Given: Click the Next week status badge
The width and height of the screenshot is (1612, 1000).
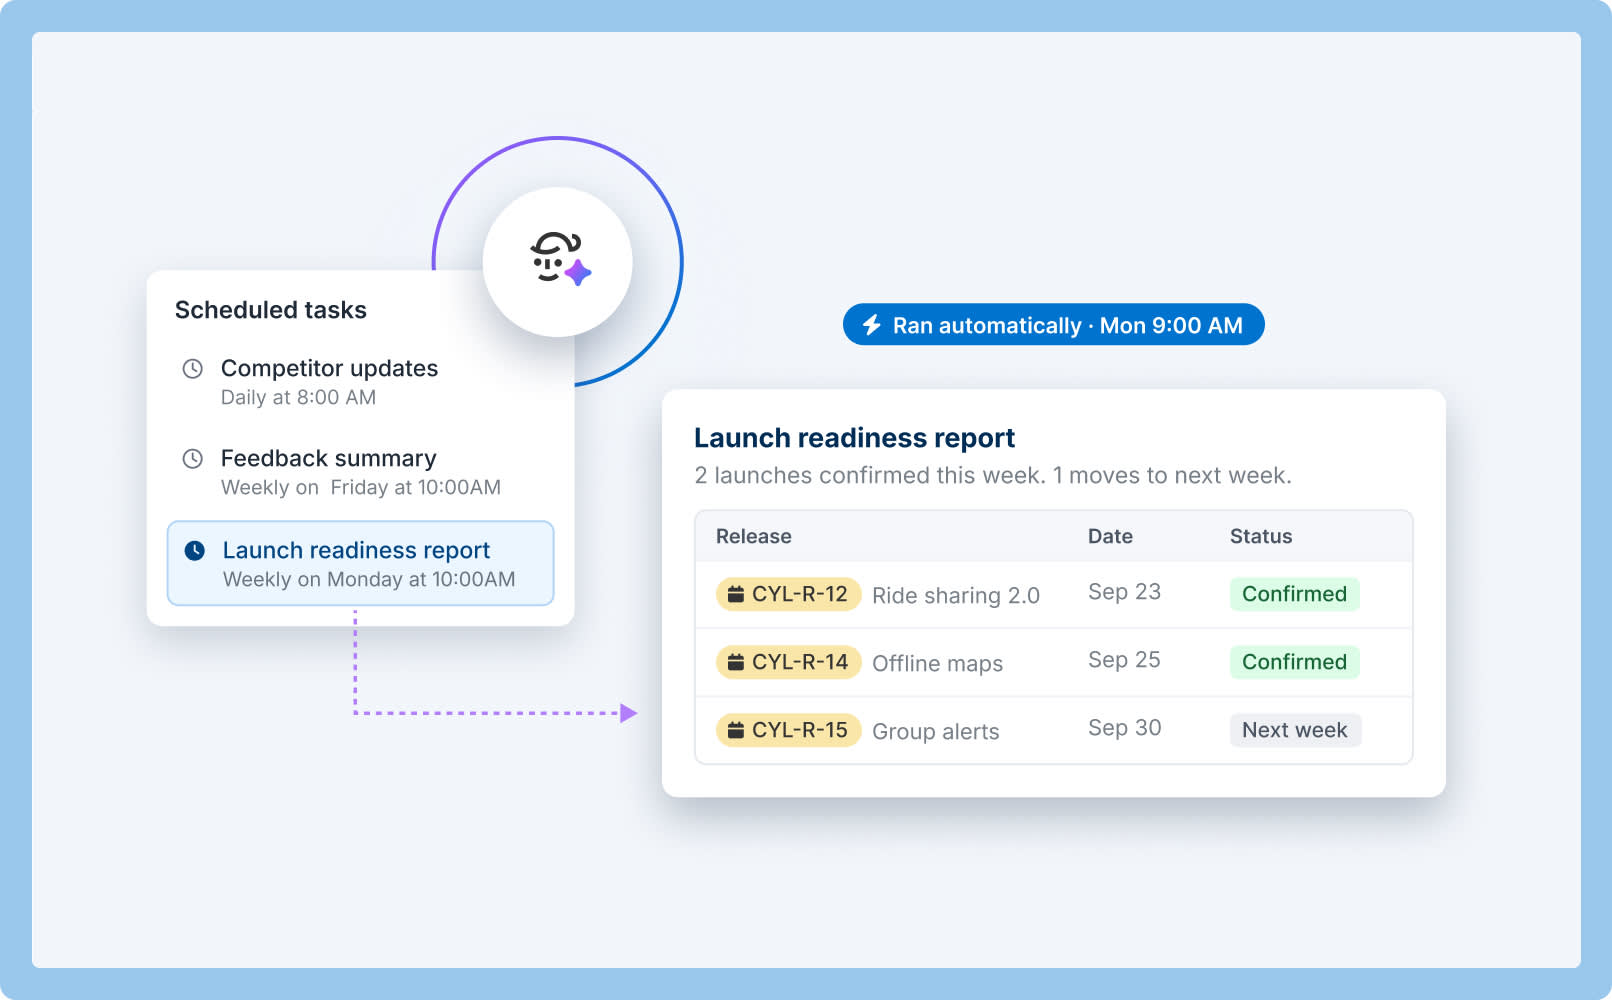Looking at the screenshot, I should pyautogui.click(x=1295, y=730).
